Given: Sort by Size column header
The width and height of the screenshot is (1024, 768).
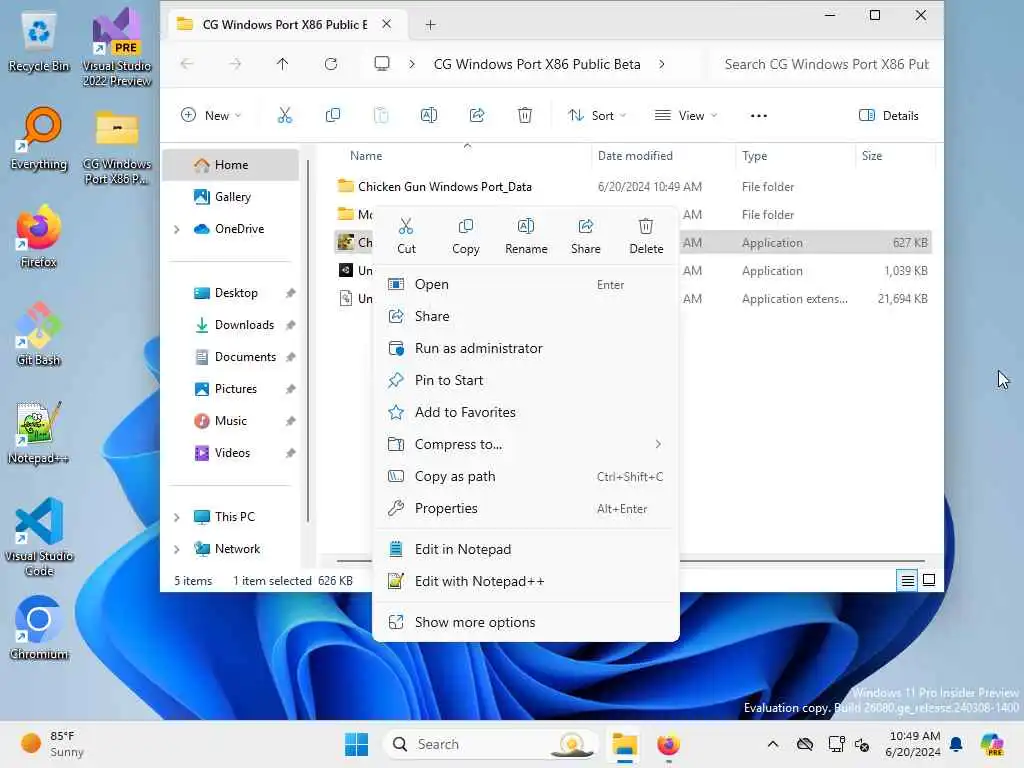Looking at the screenshot, I should click(895, 156).
